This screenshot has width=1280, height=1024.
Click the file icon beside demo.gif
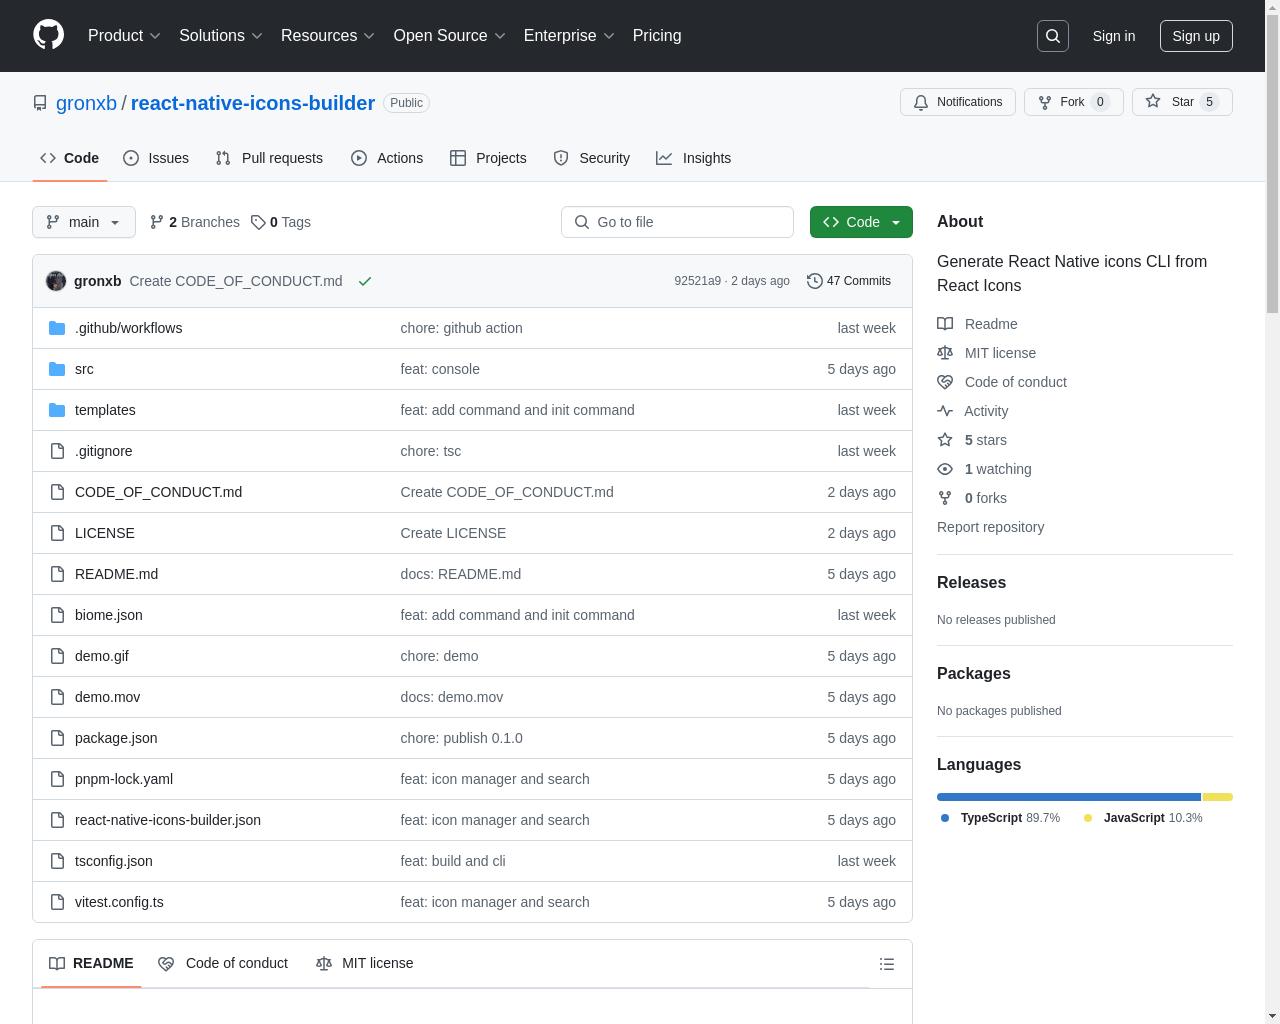click(57, 656)
